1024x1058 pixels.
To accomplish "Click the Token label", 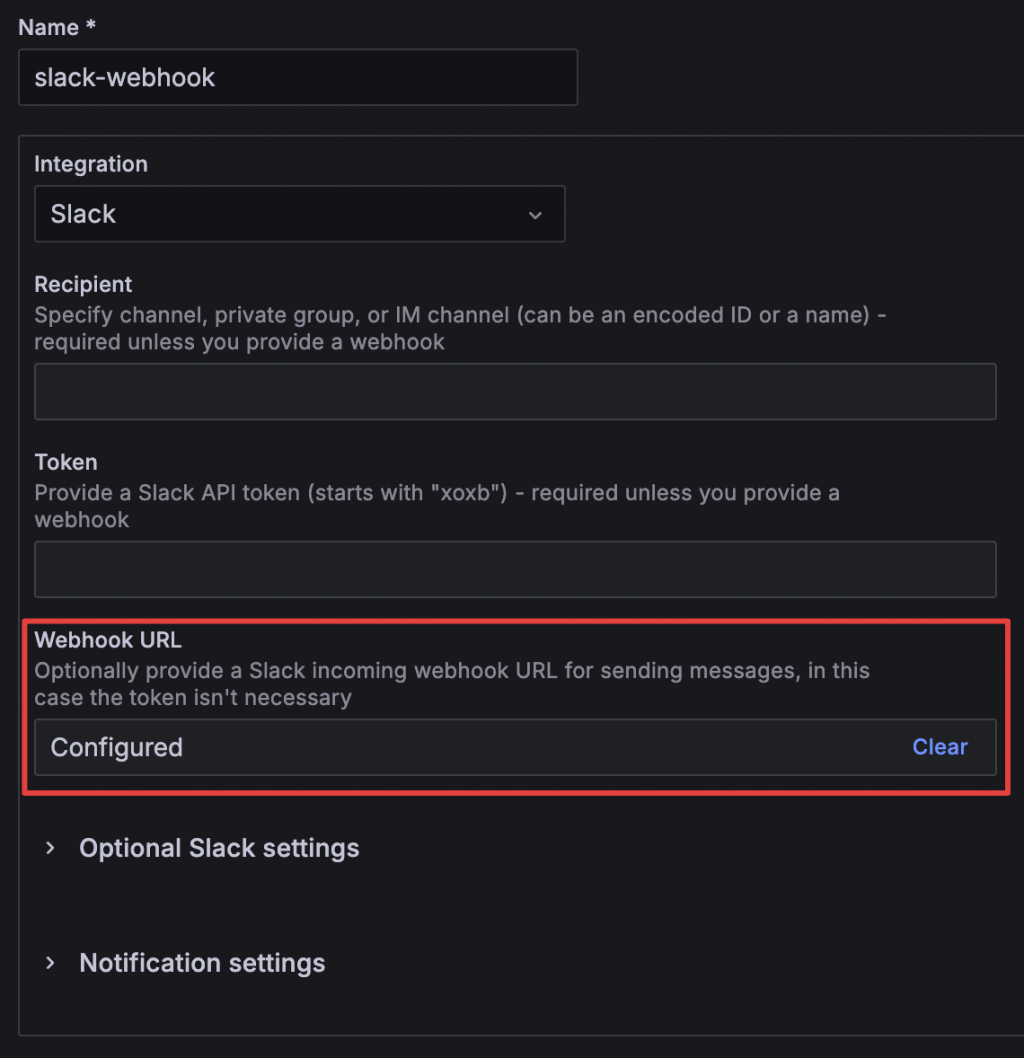I will [66, 462].
